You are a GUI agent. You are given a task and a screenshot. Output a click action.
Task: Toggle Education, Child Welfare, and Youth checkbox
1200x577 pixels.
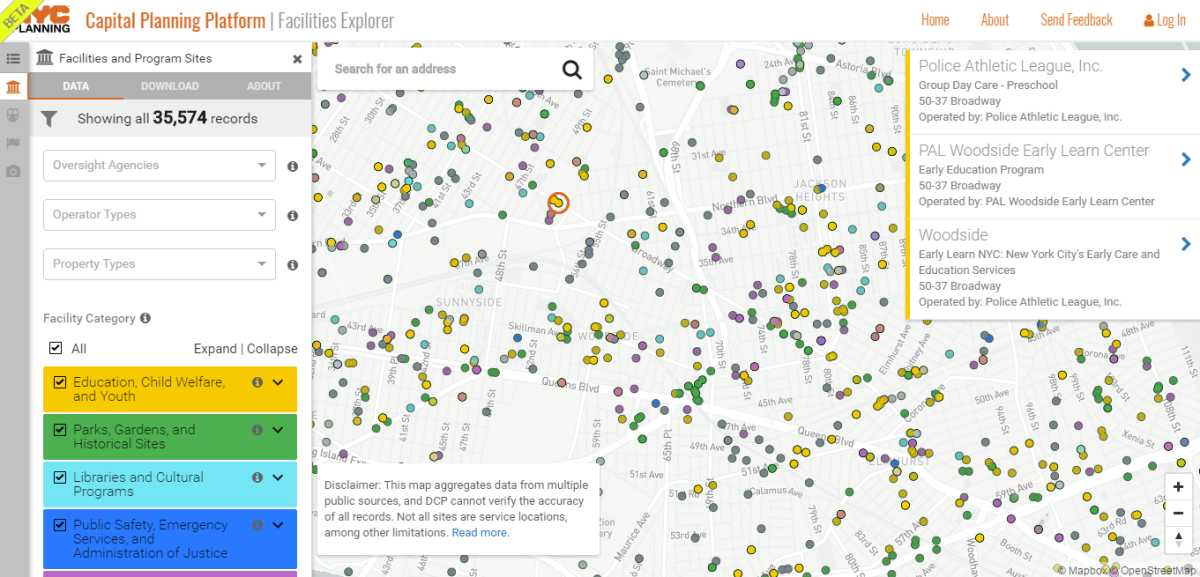pyautogui.click(x=60, y=382)
